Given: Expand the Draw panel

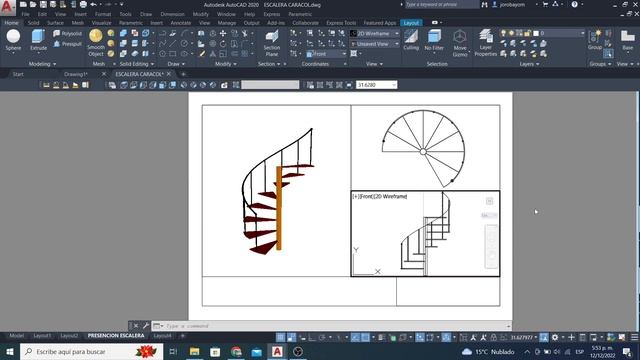Looking at the screenshot, I should coord(176,64).
